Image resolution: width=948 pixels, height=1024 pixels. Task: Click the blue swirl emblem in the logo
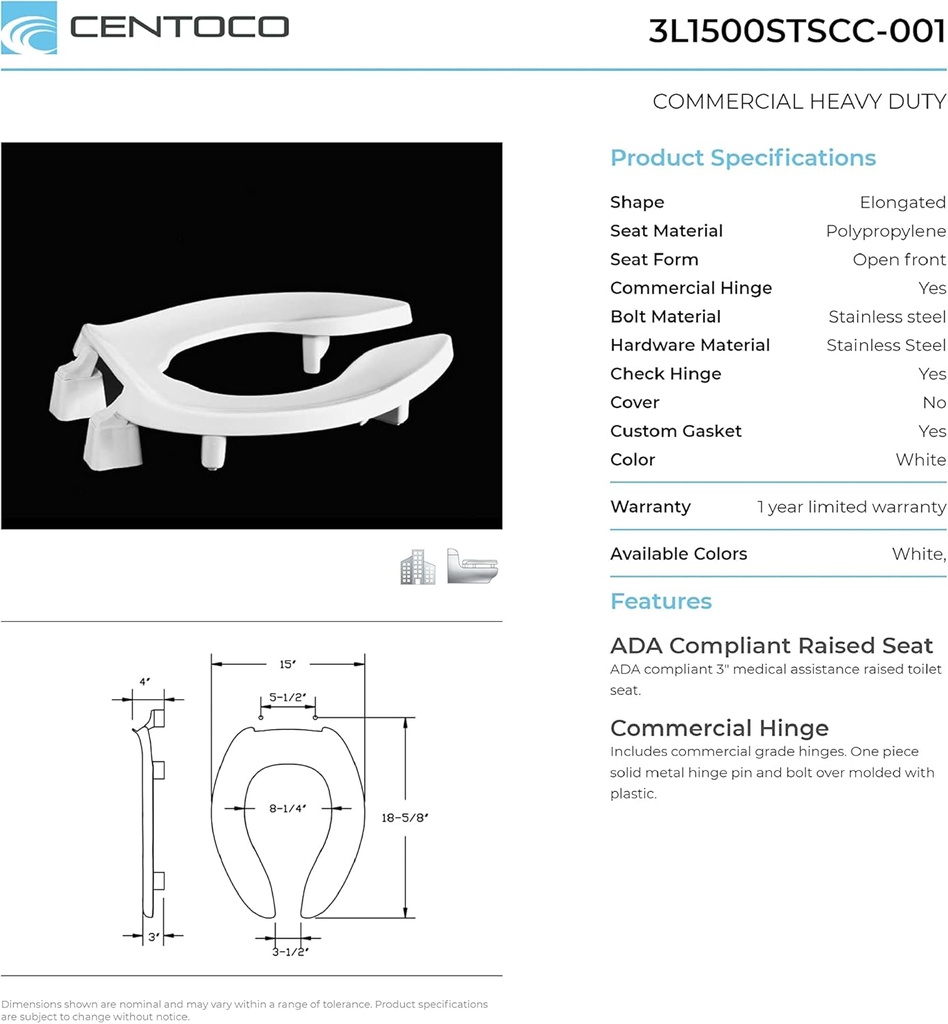pyautogui.click(x=29, y=29)
